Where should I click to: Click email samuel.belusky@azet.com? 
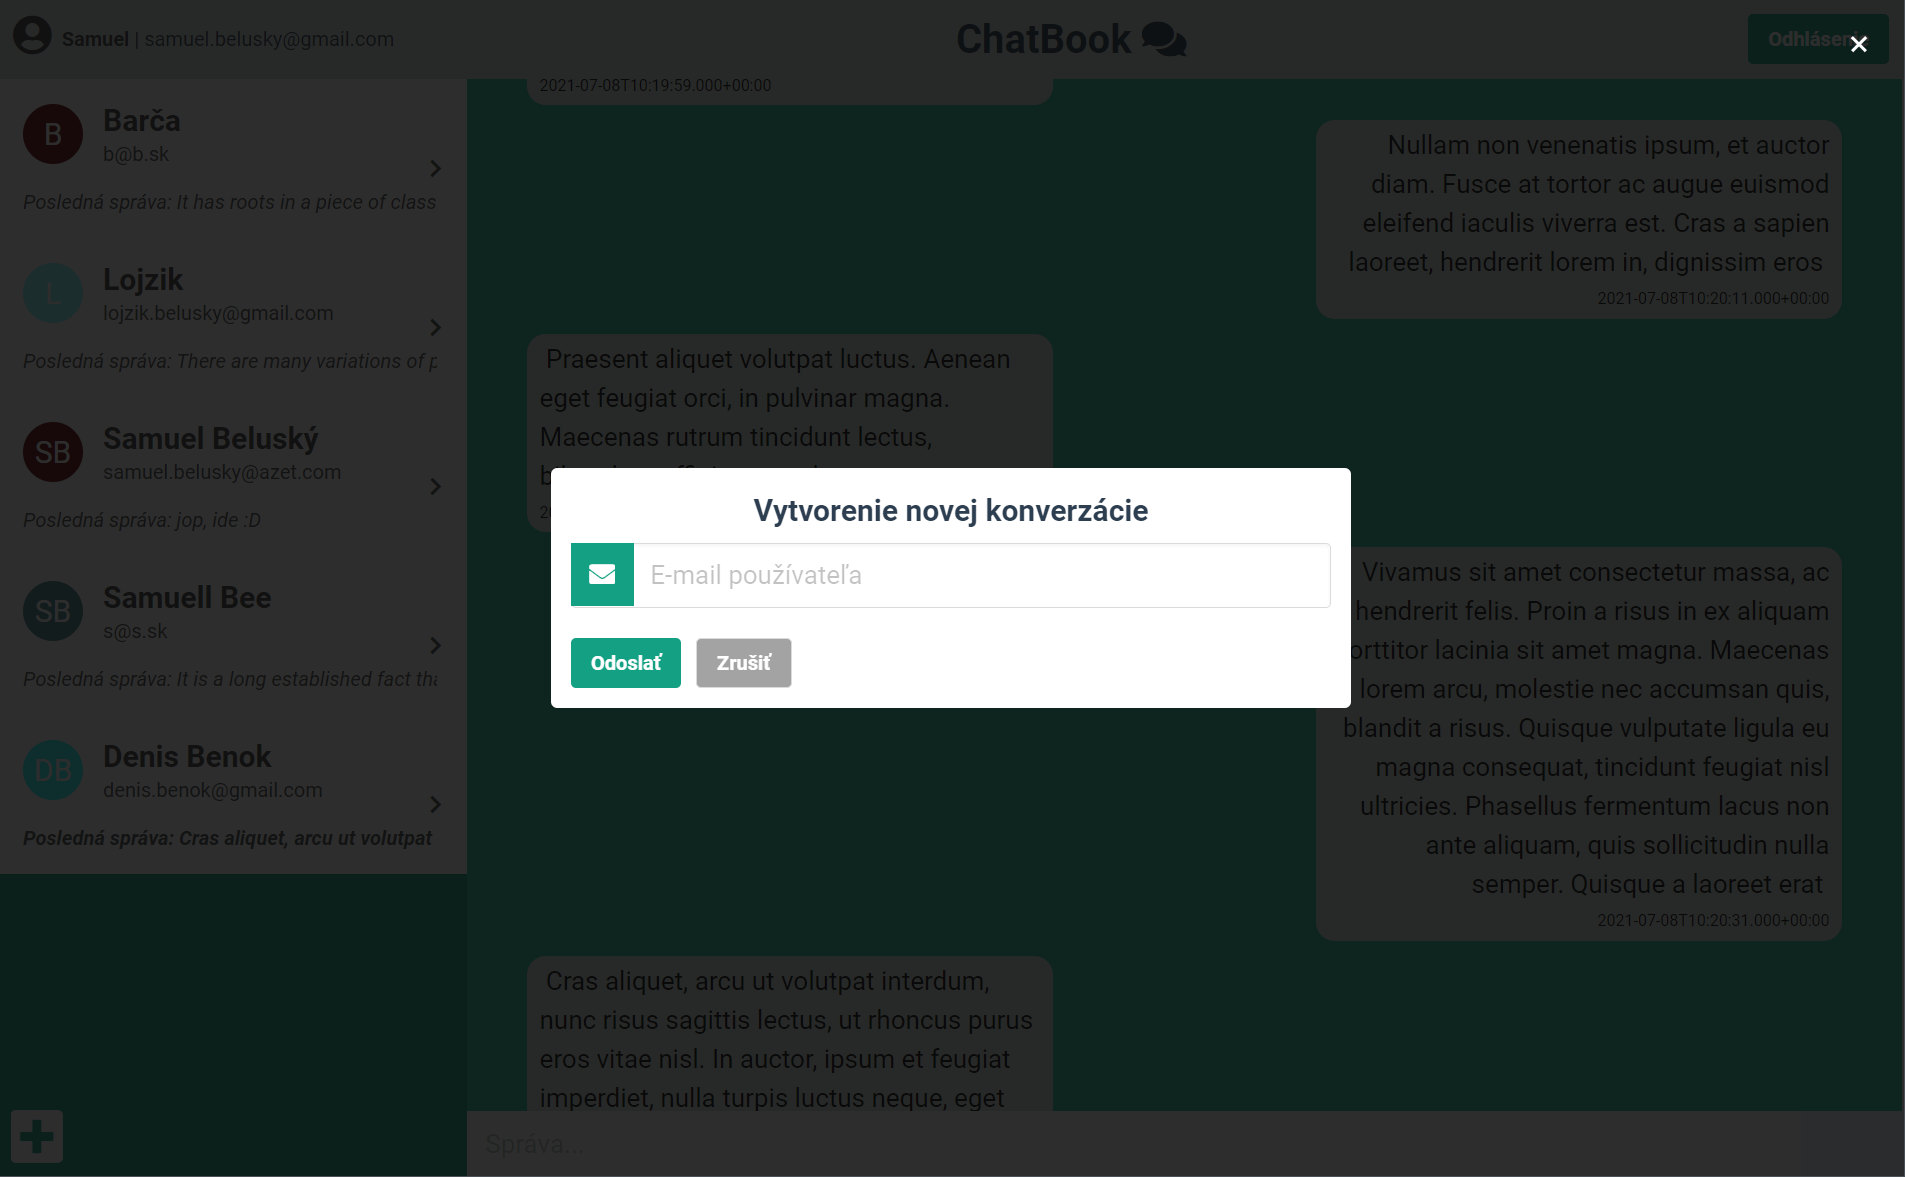pyautogui.click(x=222, y=472)
